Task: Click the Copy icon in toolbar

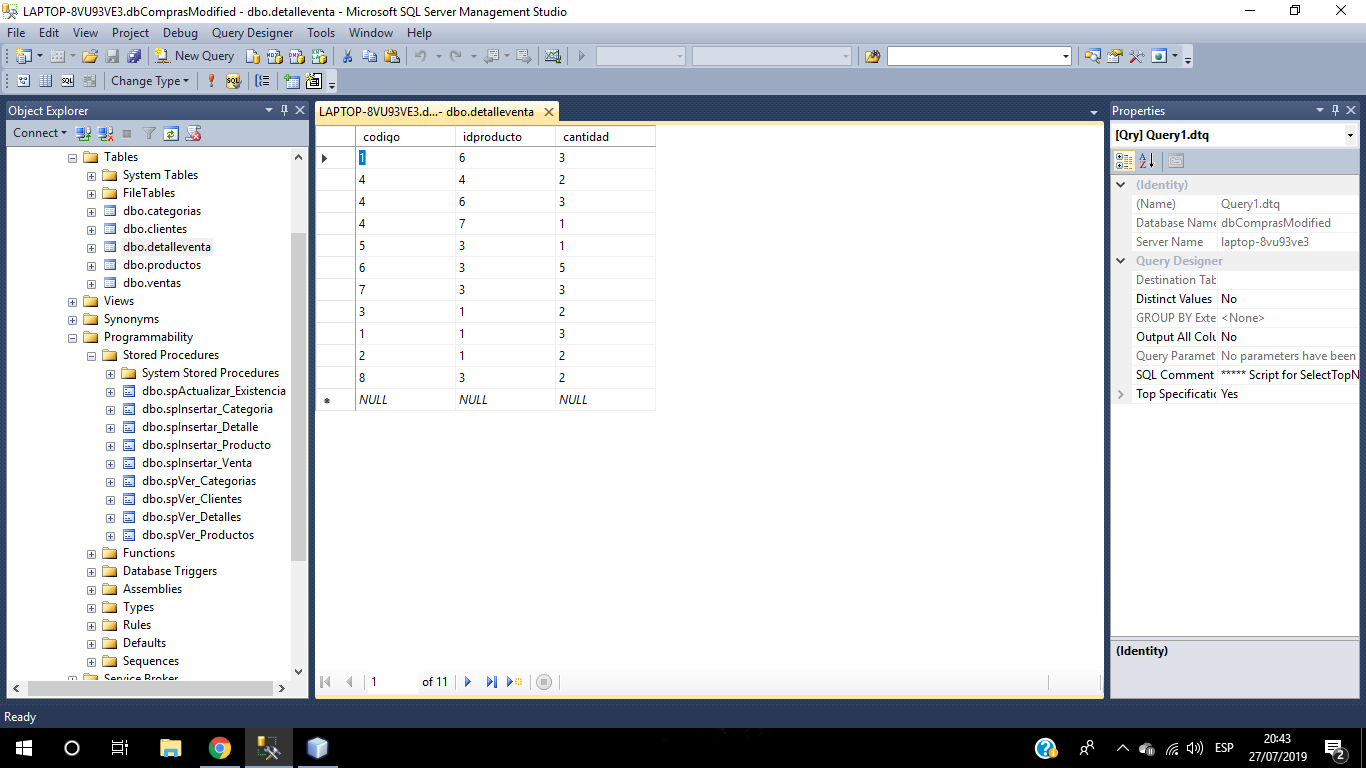Action: pos(369,56)
